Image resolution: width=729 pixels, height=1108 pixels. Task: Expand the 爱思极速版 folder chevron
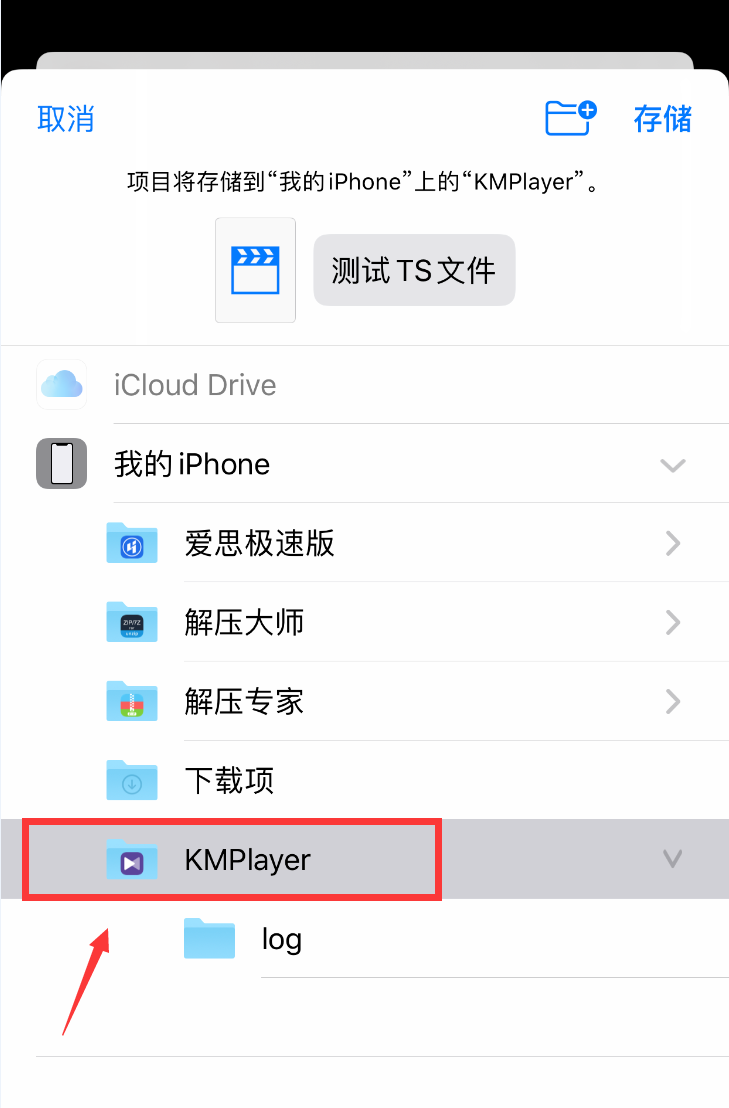[x=673, y=543]
